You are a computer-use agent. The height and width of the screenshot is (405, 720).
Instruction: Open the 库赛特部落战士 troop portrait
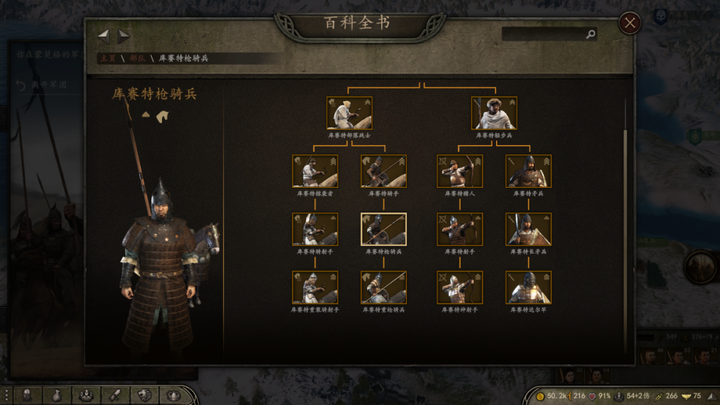coord(349,113)
